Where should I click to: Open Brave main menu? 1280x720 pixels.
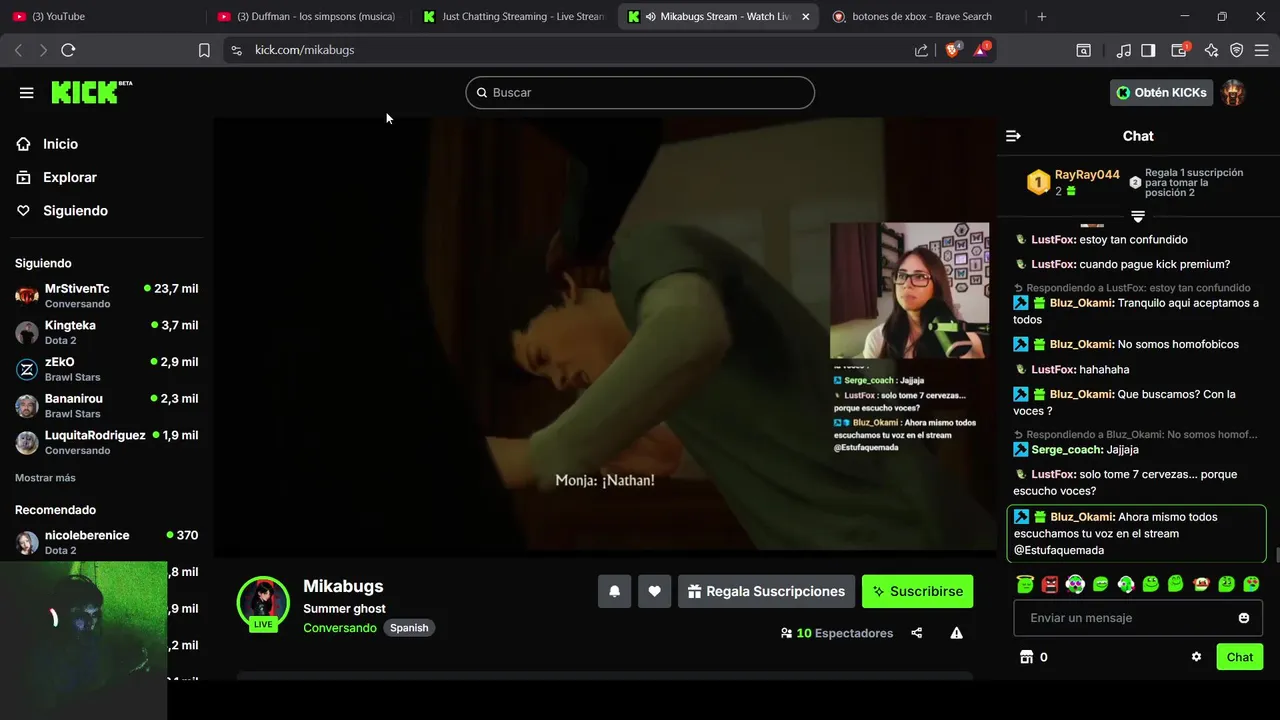click(x=1262, y=50)
